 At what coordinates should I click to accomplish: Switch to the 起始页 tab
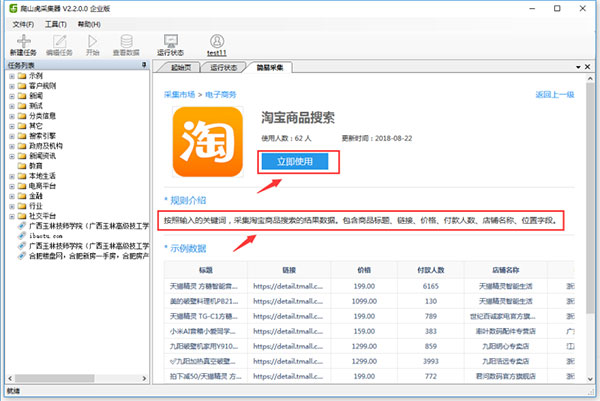point(181,67)
